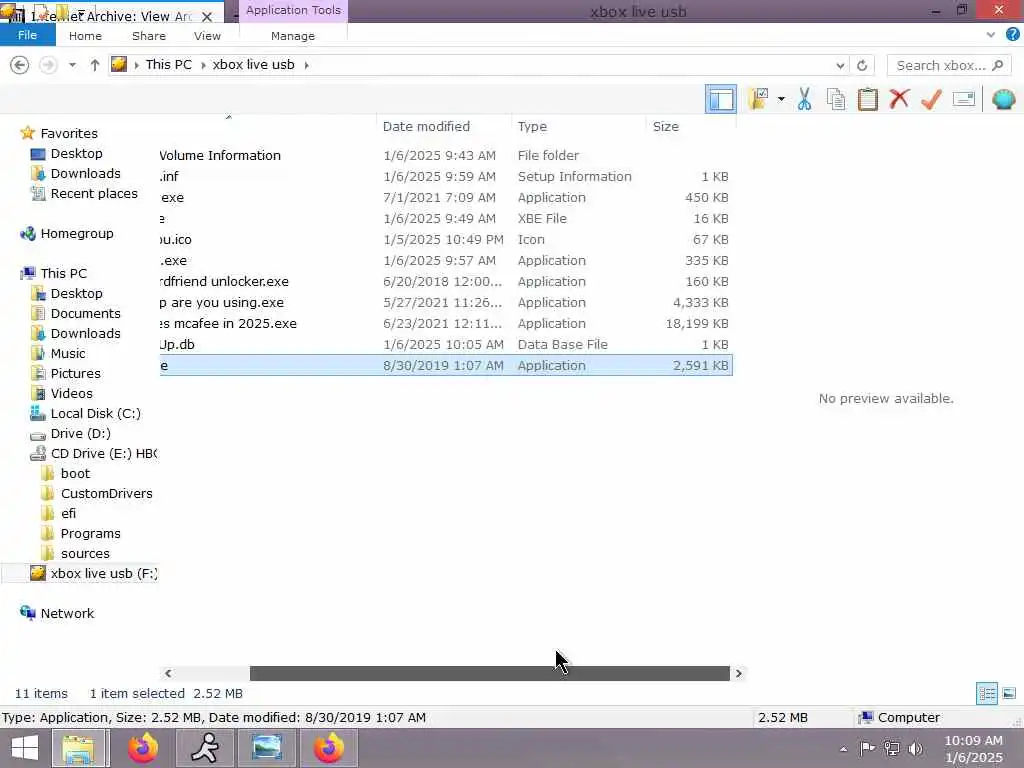Open dropdown arrow beside folder options icon

click(x=781, y=99)
